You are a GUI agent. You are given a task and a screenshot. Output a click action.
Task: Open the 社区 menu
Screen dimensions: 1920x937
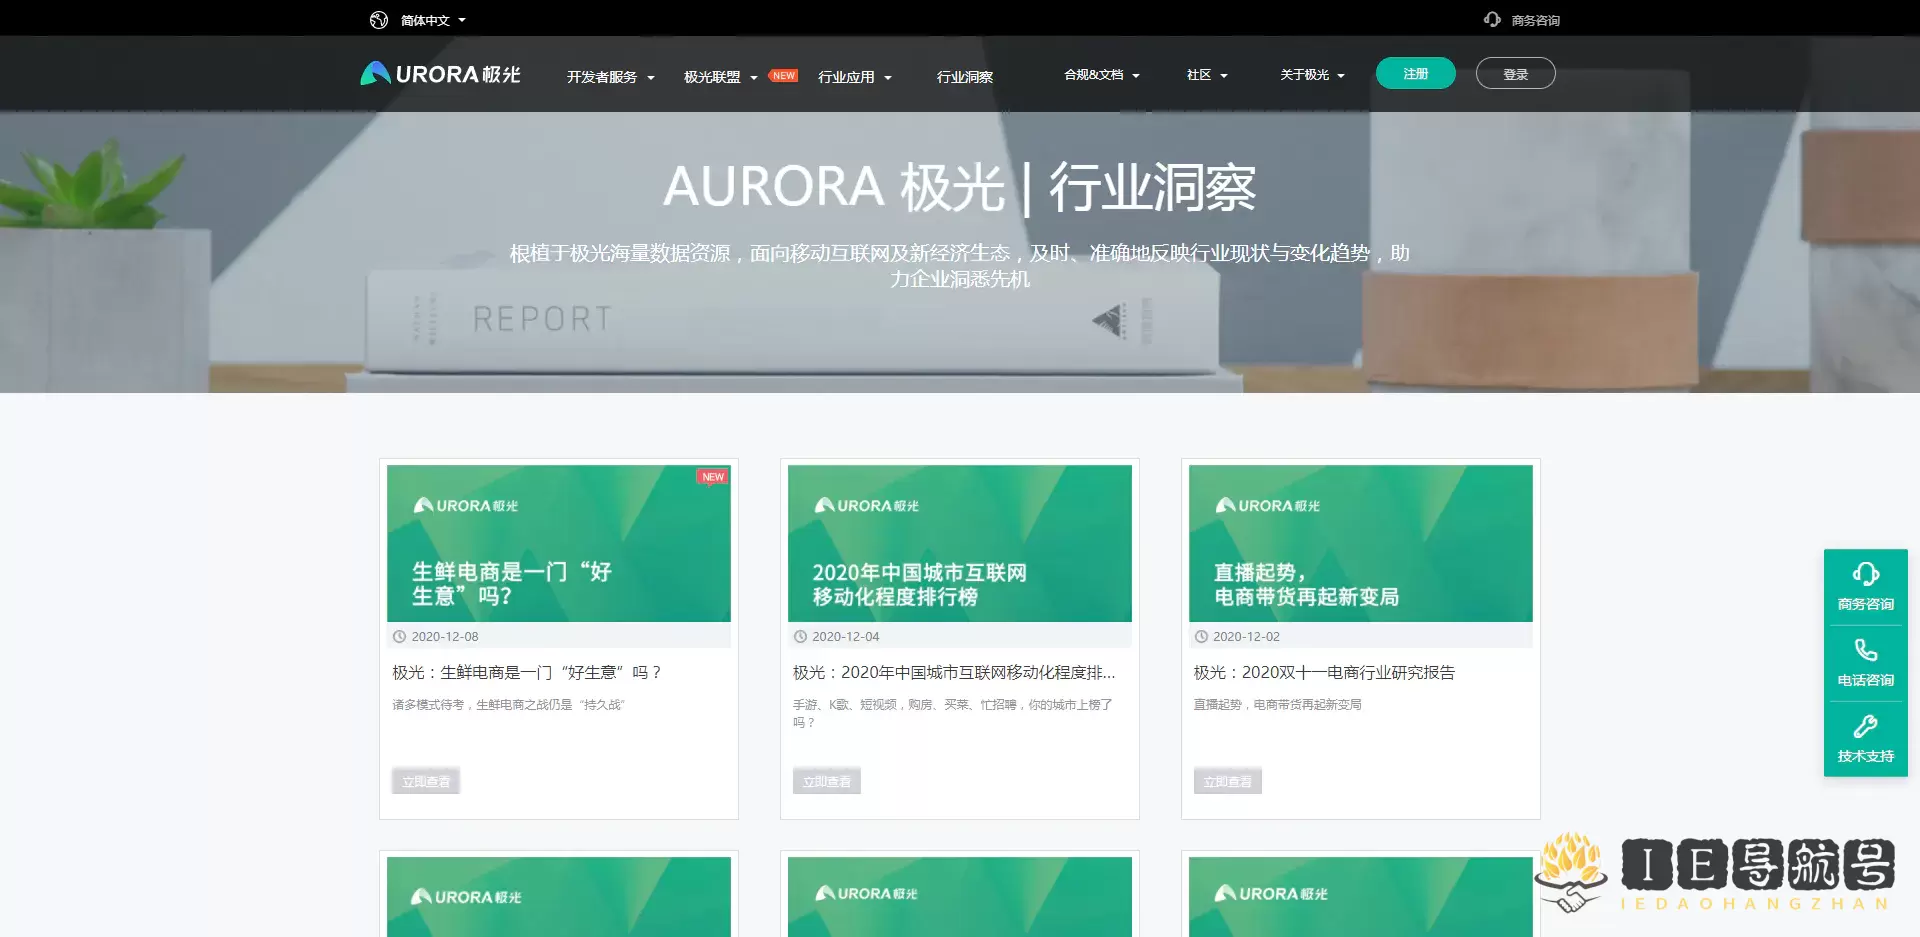click(x=1206, y=75)
